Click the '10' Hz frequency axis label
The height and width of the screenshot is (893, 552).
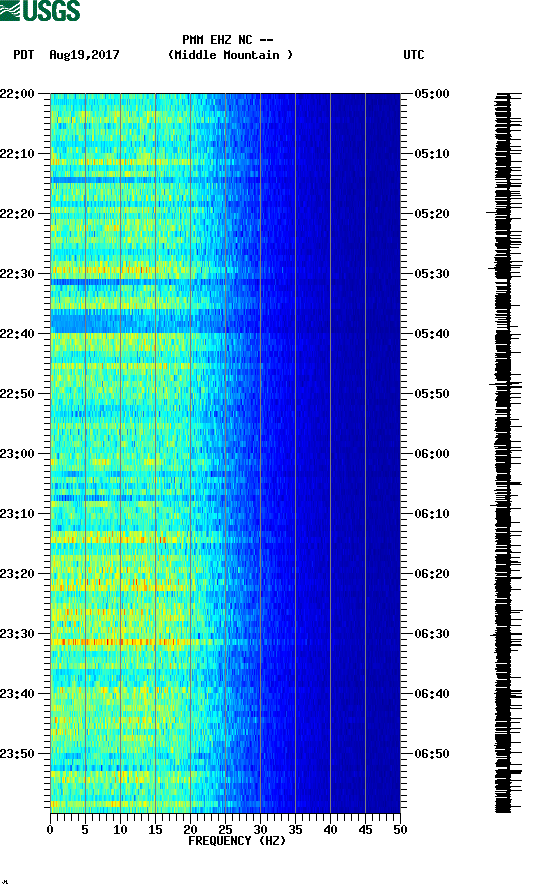point(120,830)
